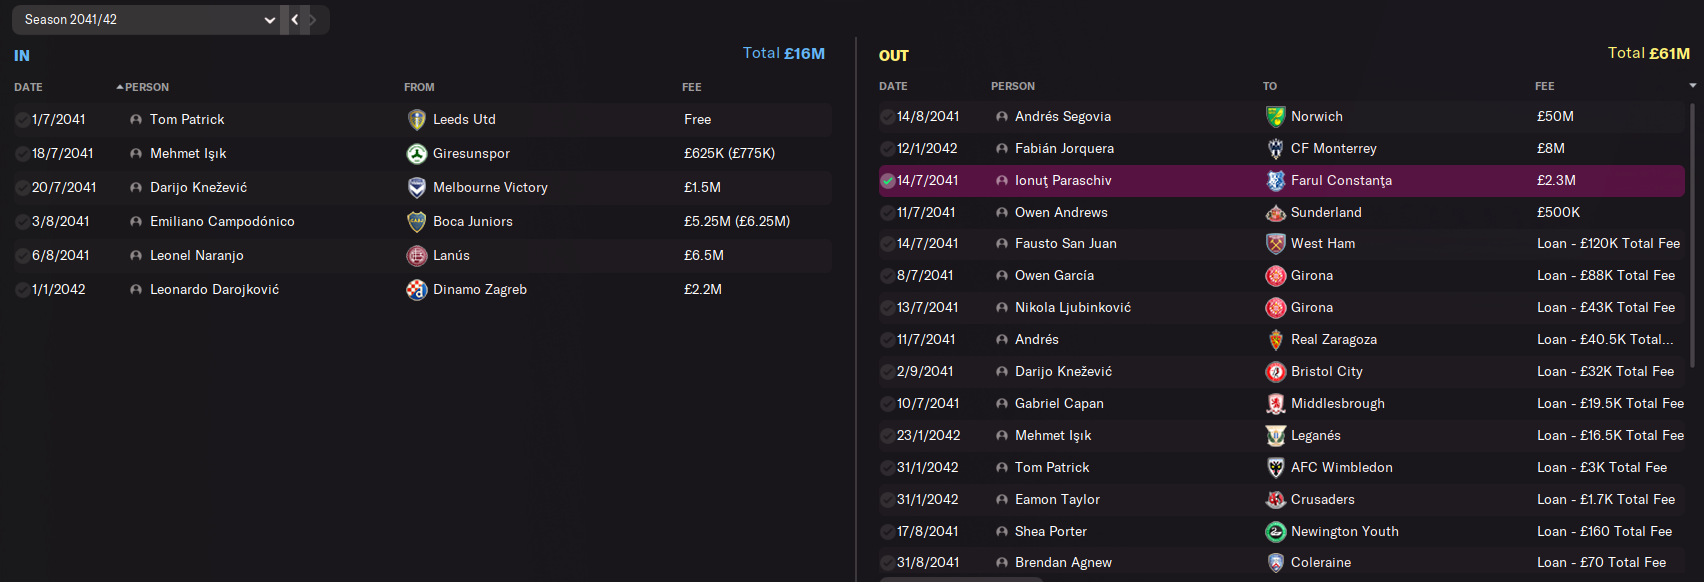Select the checkbox for Andrés Segovia transfer
The height and width of the screenshot is (582, 1704).
tap(887, 117)
